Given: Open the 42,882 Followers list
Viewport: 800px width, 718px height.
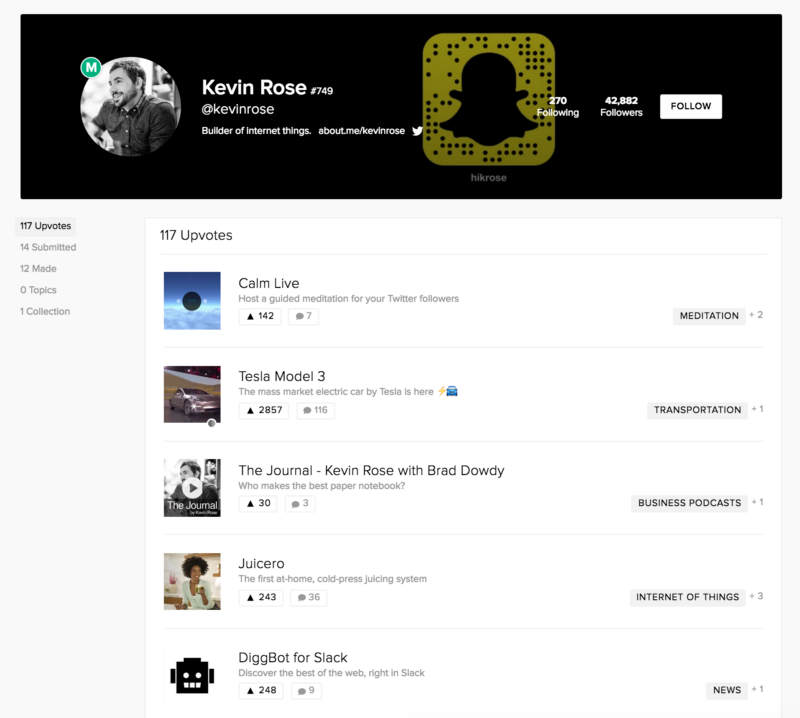Looking at the screenshot, I should click(x=621, y=106).
